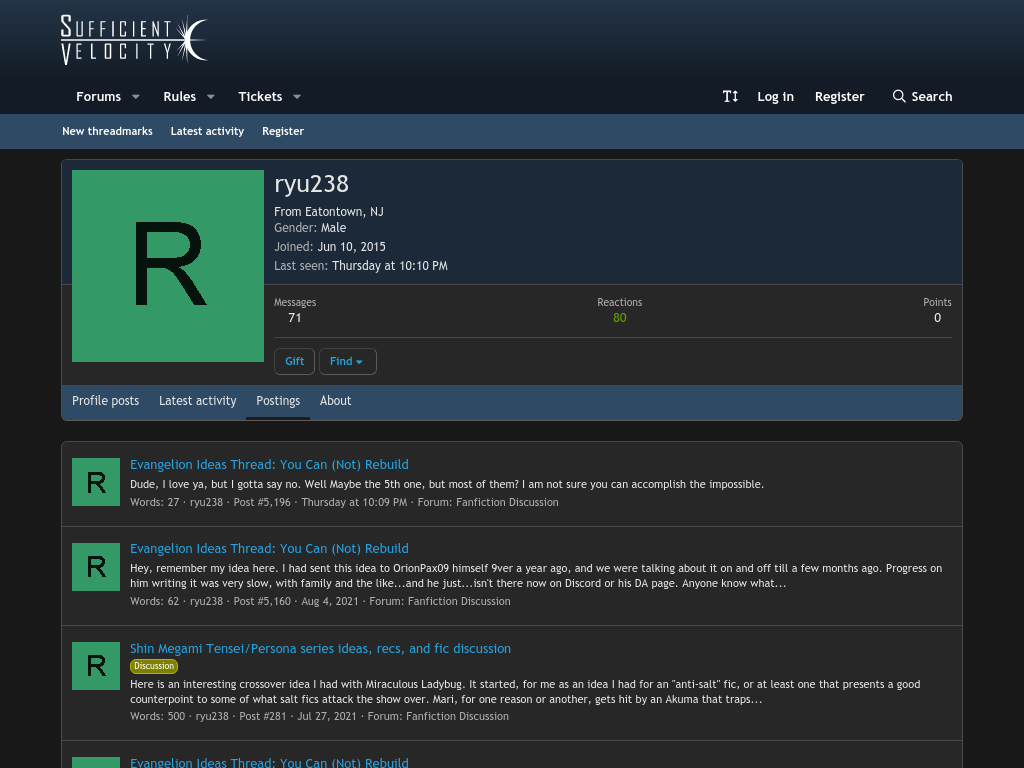1024x768 pixels.
Task: Go to New threadmarks
Action: [x=107, y=131]
